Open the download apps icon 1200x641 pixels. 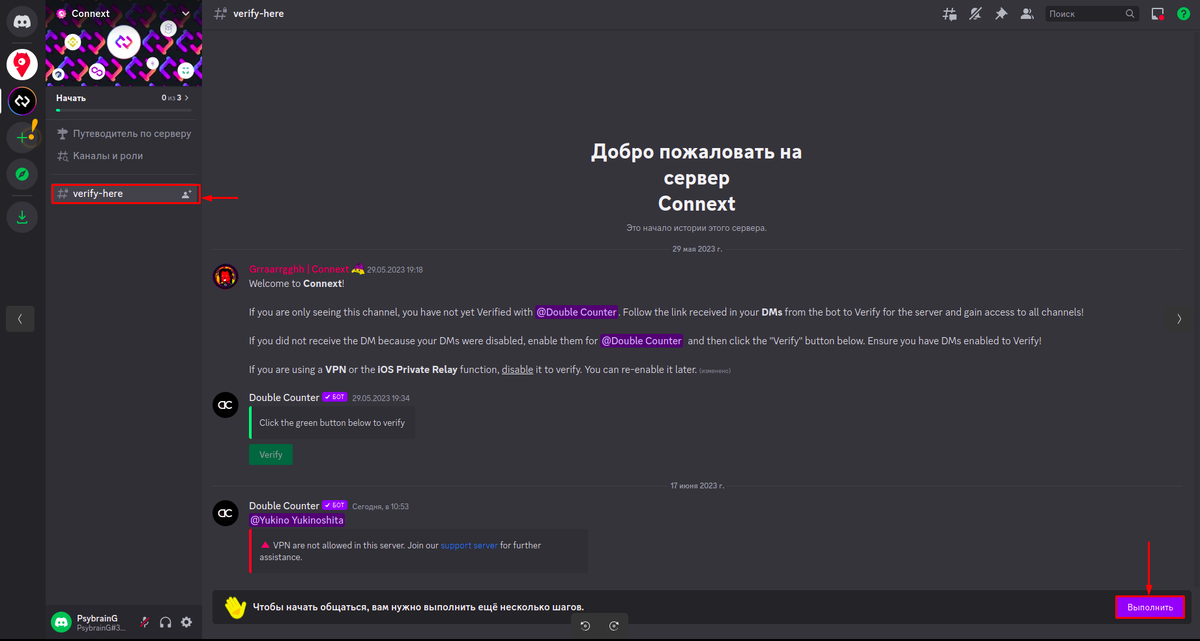[x=22, y=217]
